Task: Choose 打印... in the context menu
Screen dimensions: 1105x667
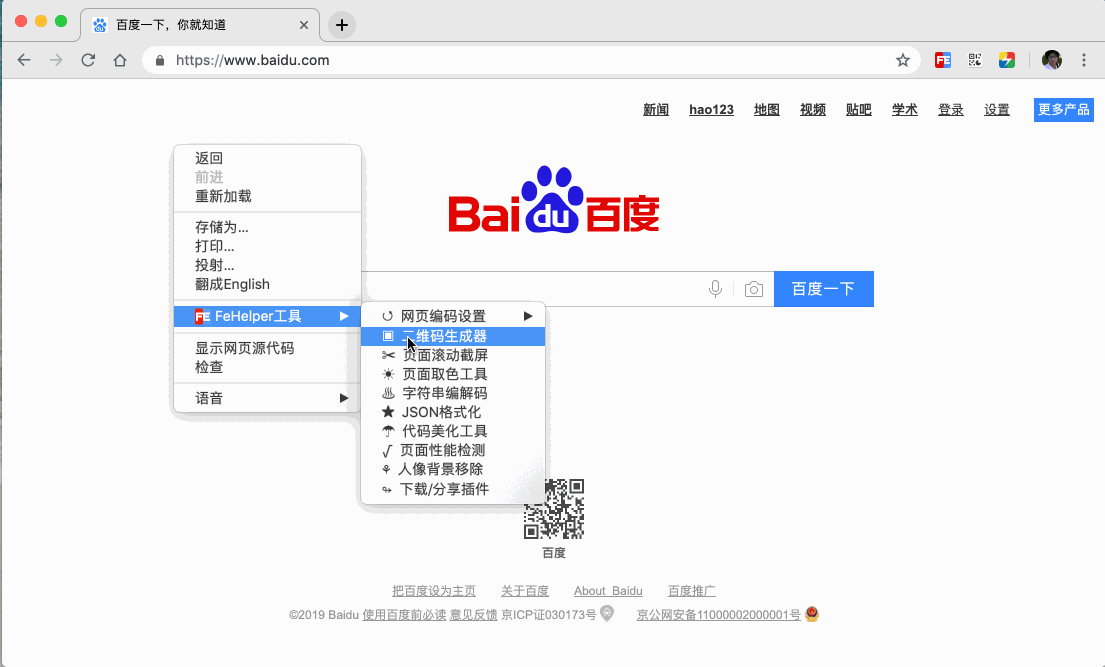Action: click(267, 246)
